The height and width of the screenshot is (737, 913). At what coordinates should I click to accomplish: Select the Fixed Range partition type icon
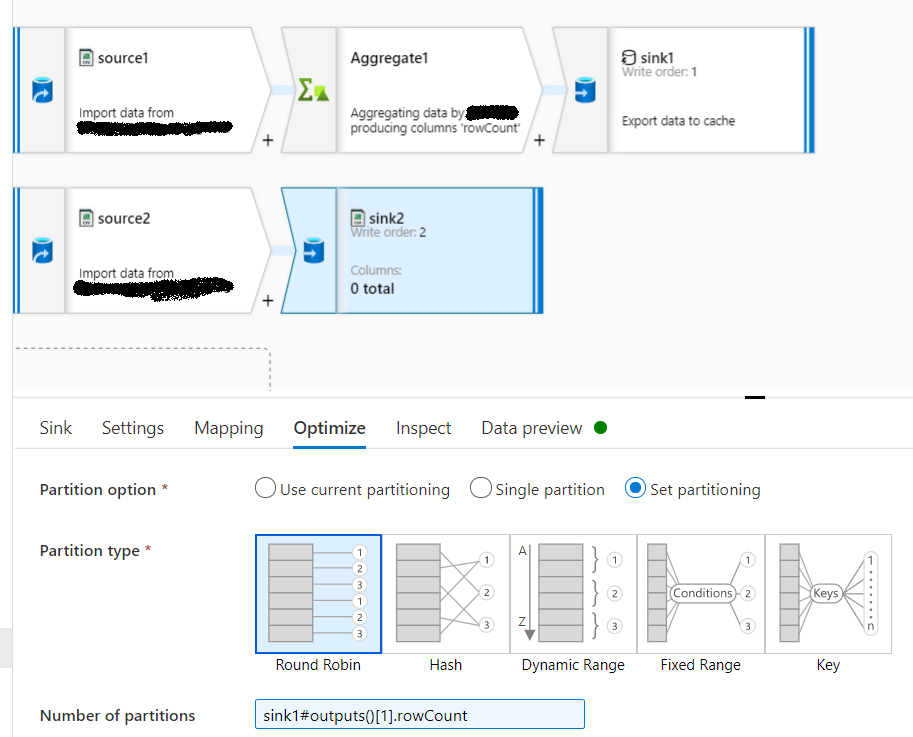click(700, 593)
